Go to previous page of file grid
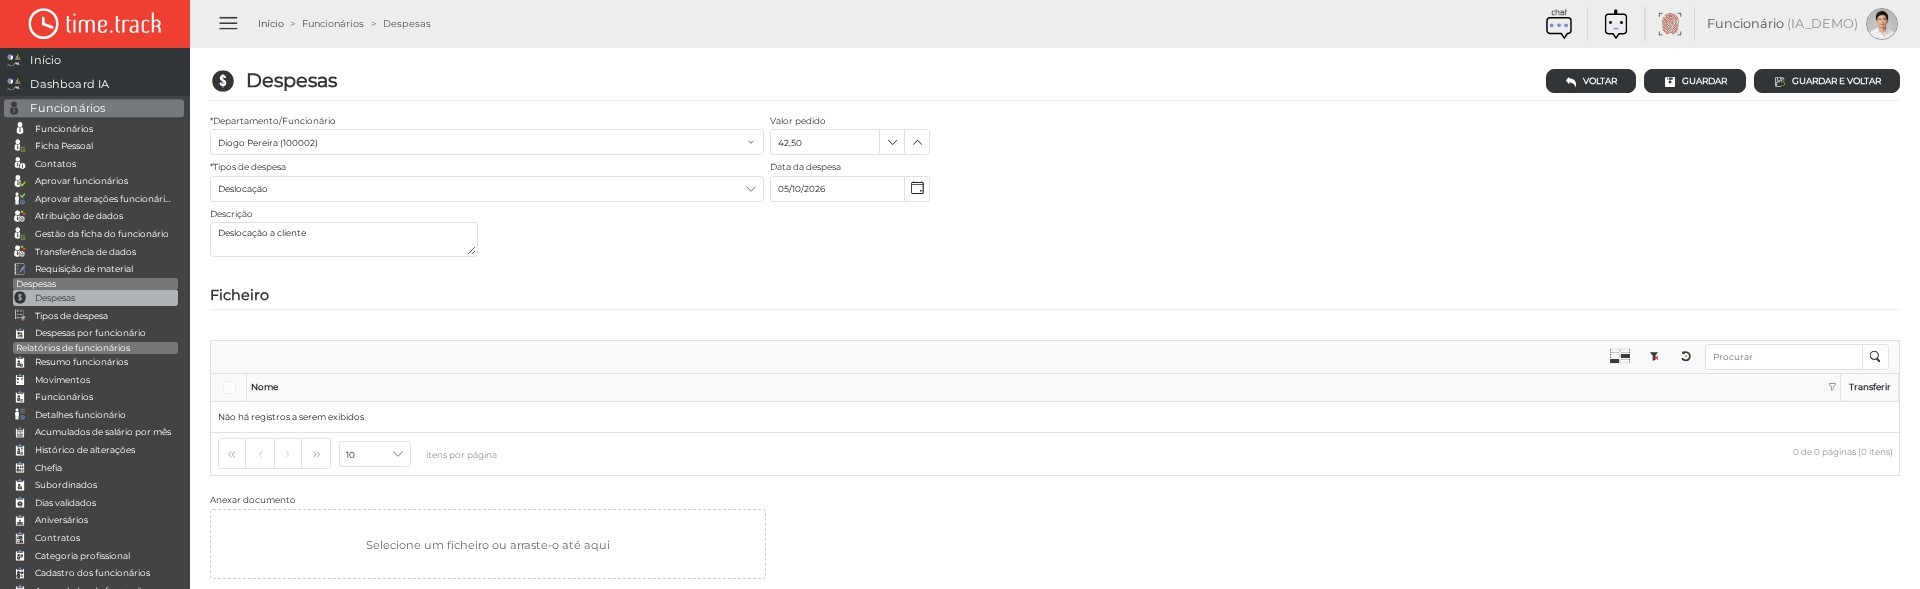Image resolution: width=1920 pixels, height=589 pixels. pyautogui.click(x=260, y=454)
